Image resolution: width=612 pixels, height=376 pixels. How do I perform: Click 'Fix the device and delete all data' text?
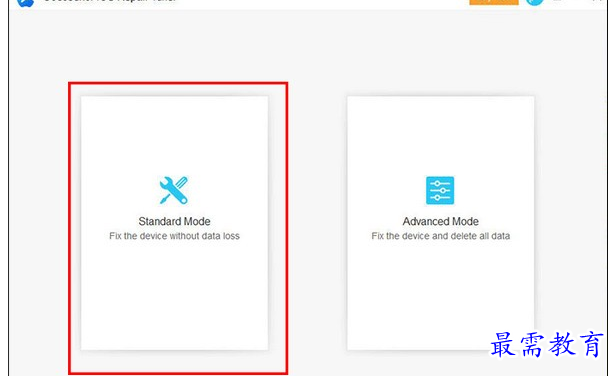441,236
